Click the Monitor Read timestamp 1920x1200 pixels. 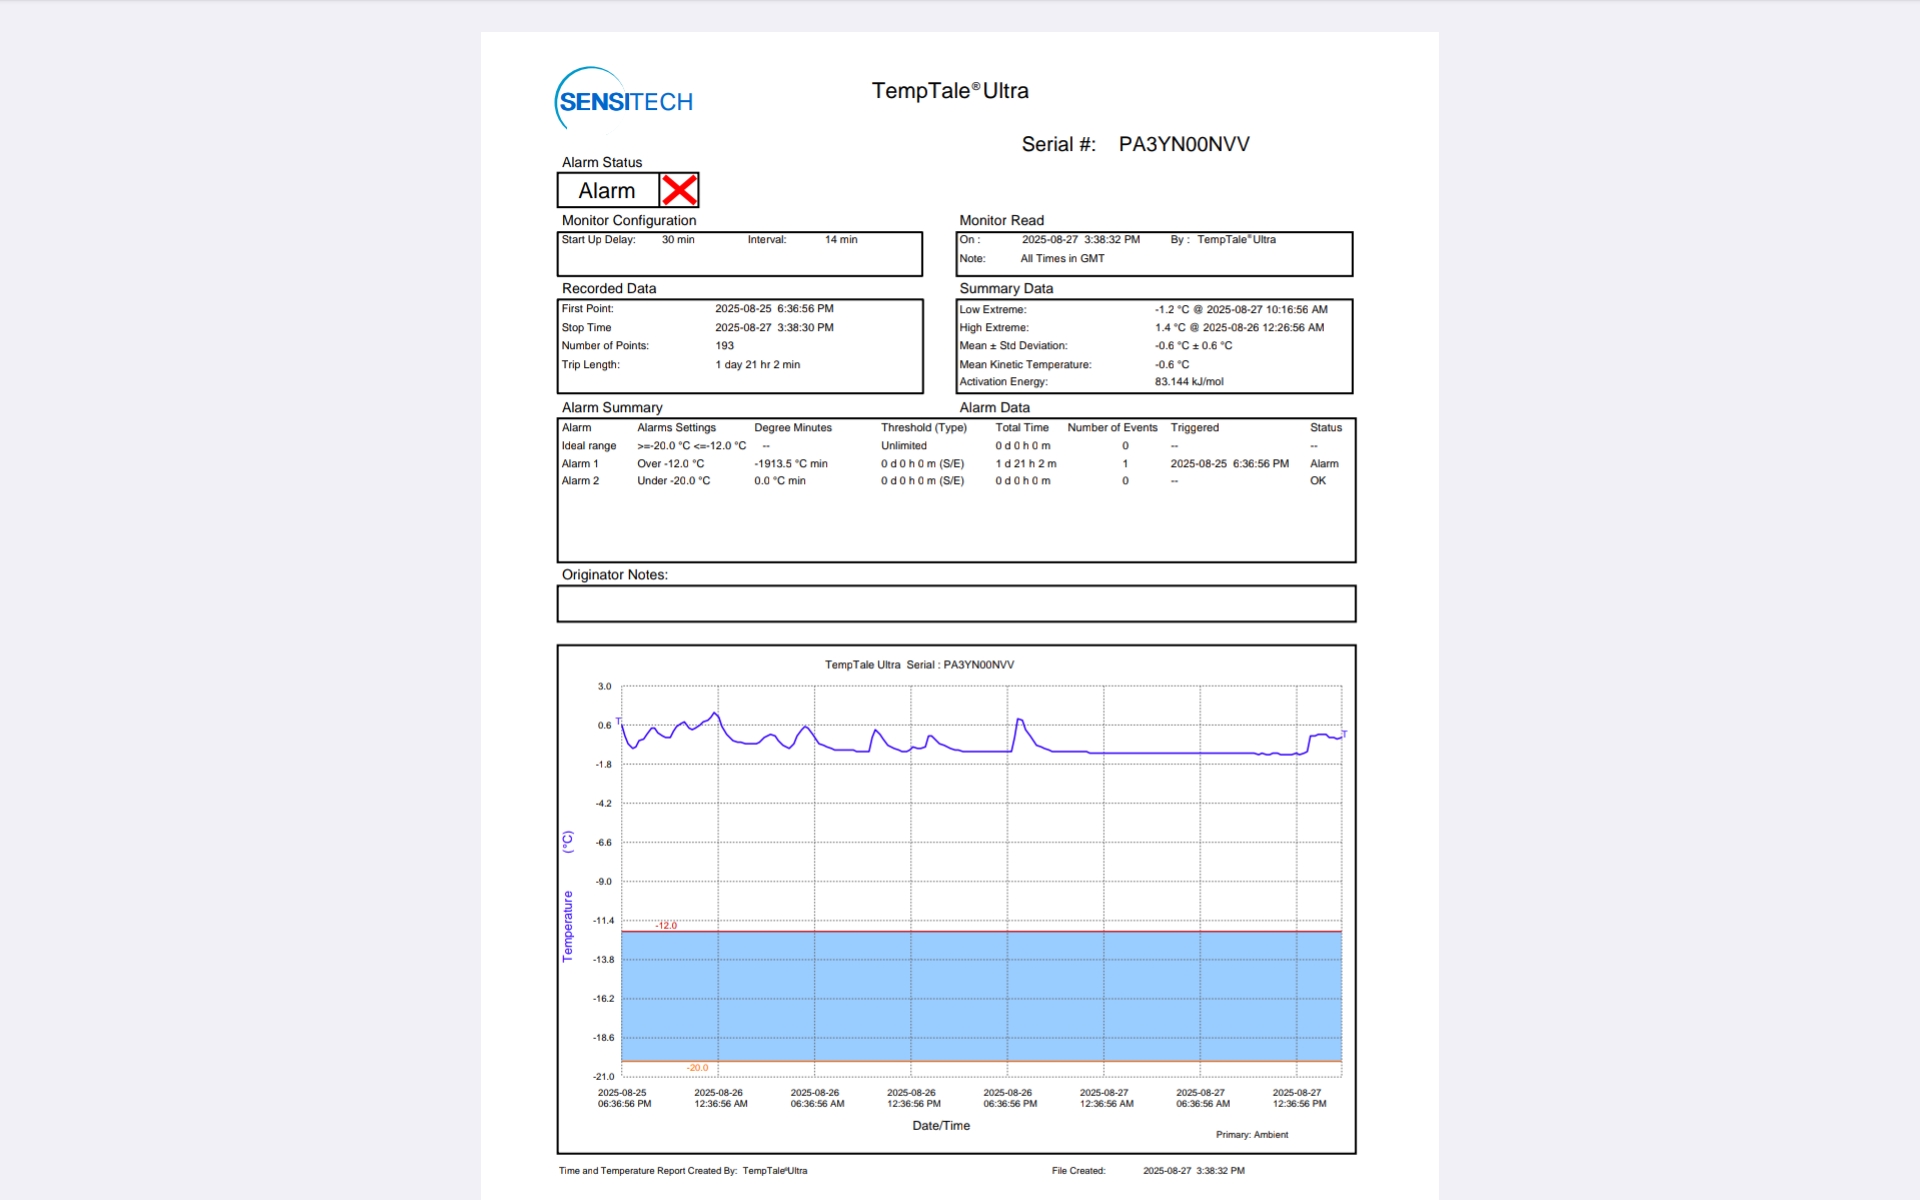click(1080, 240)
